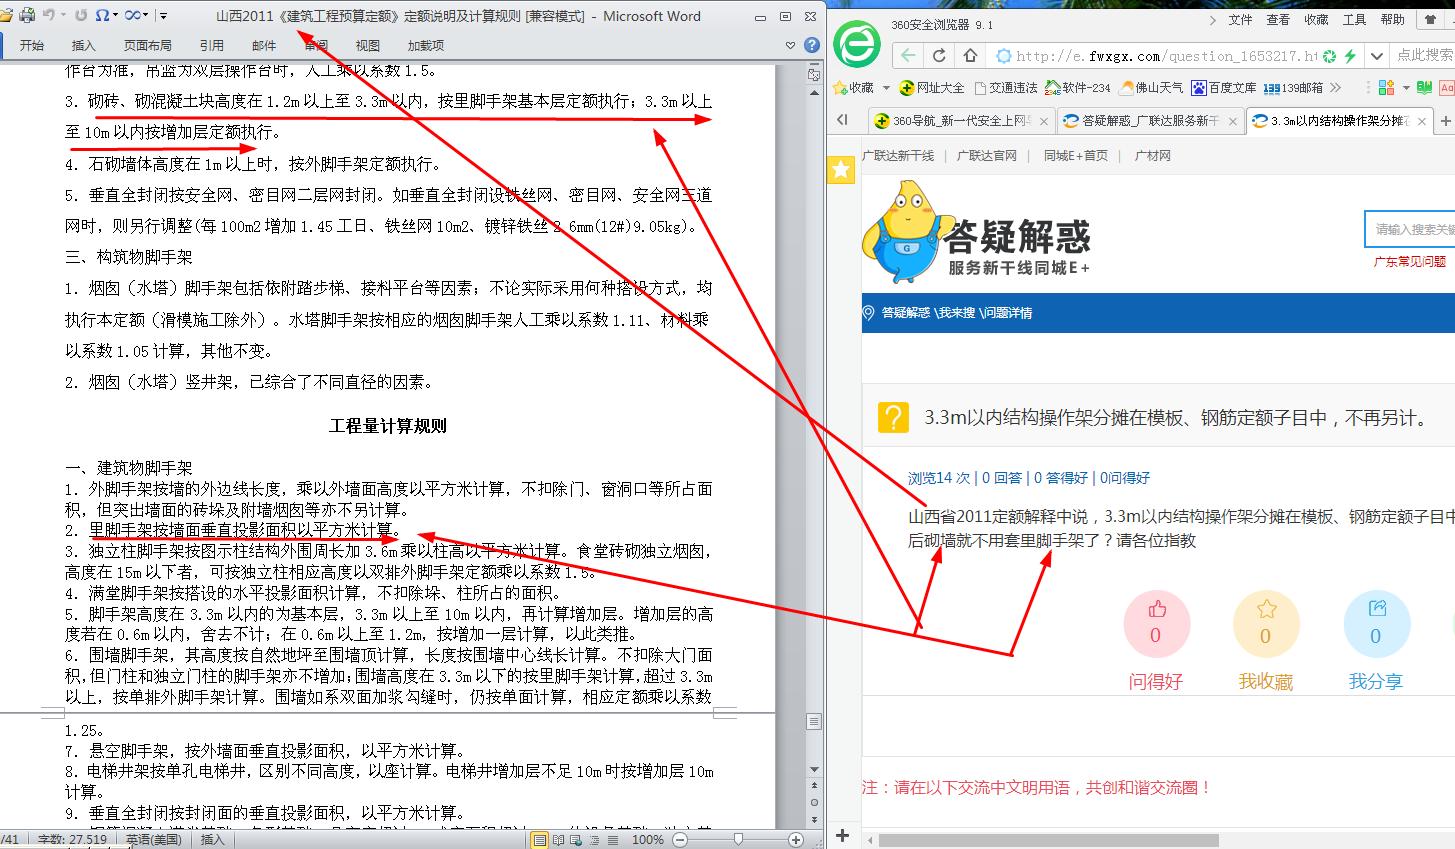Open the 加载项 ribbon tab
Viewport: 1455px width, 849px height.
click(426, 45)
